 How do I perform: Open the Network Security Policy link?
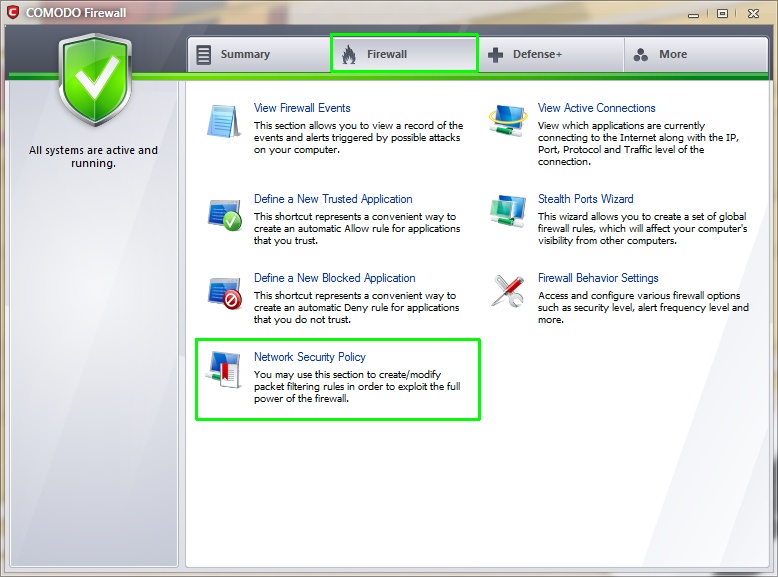point(310,357)
